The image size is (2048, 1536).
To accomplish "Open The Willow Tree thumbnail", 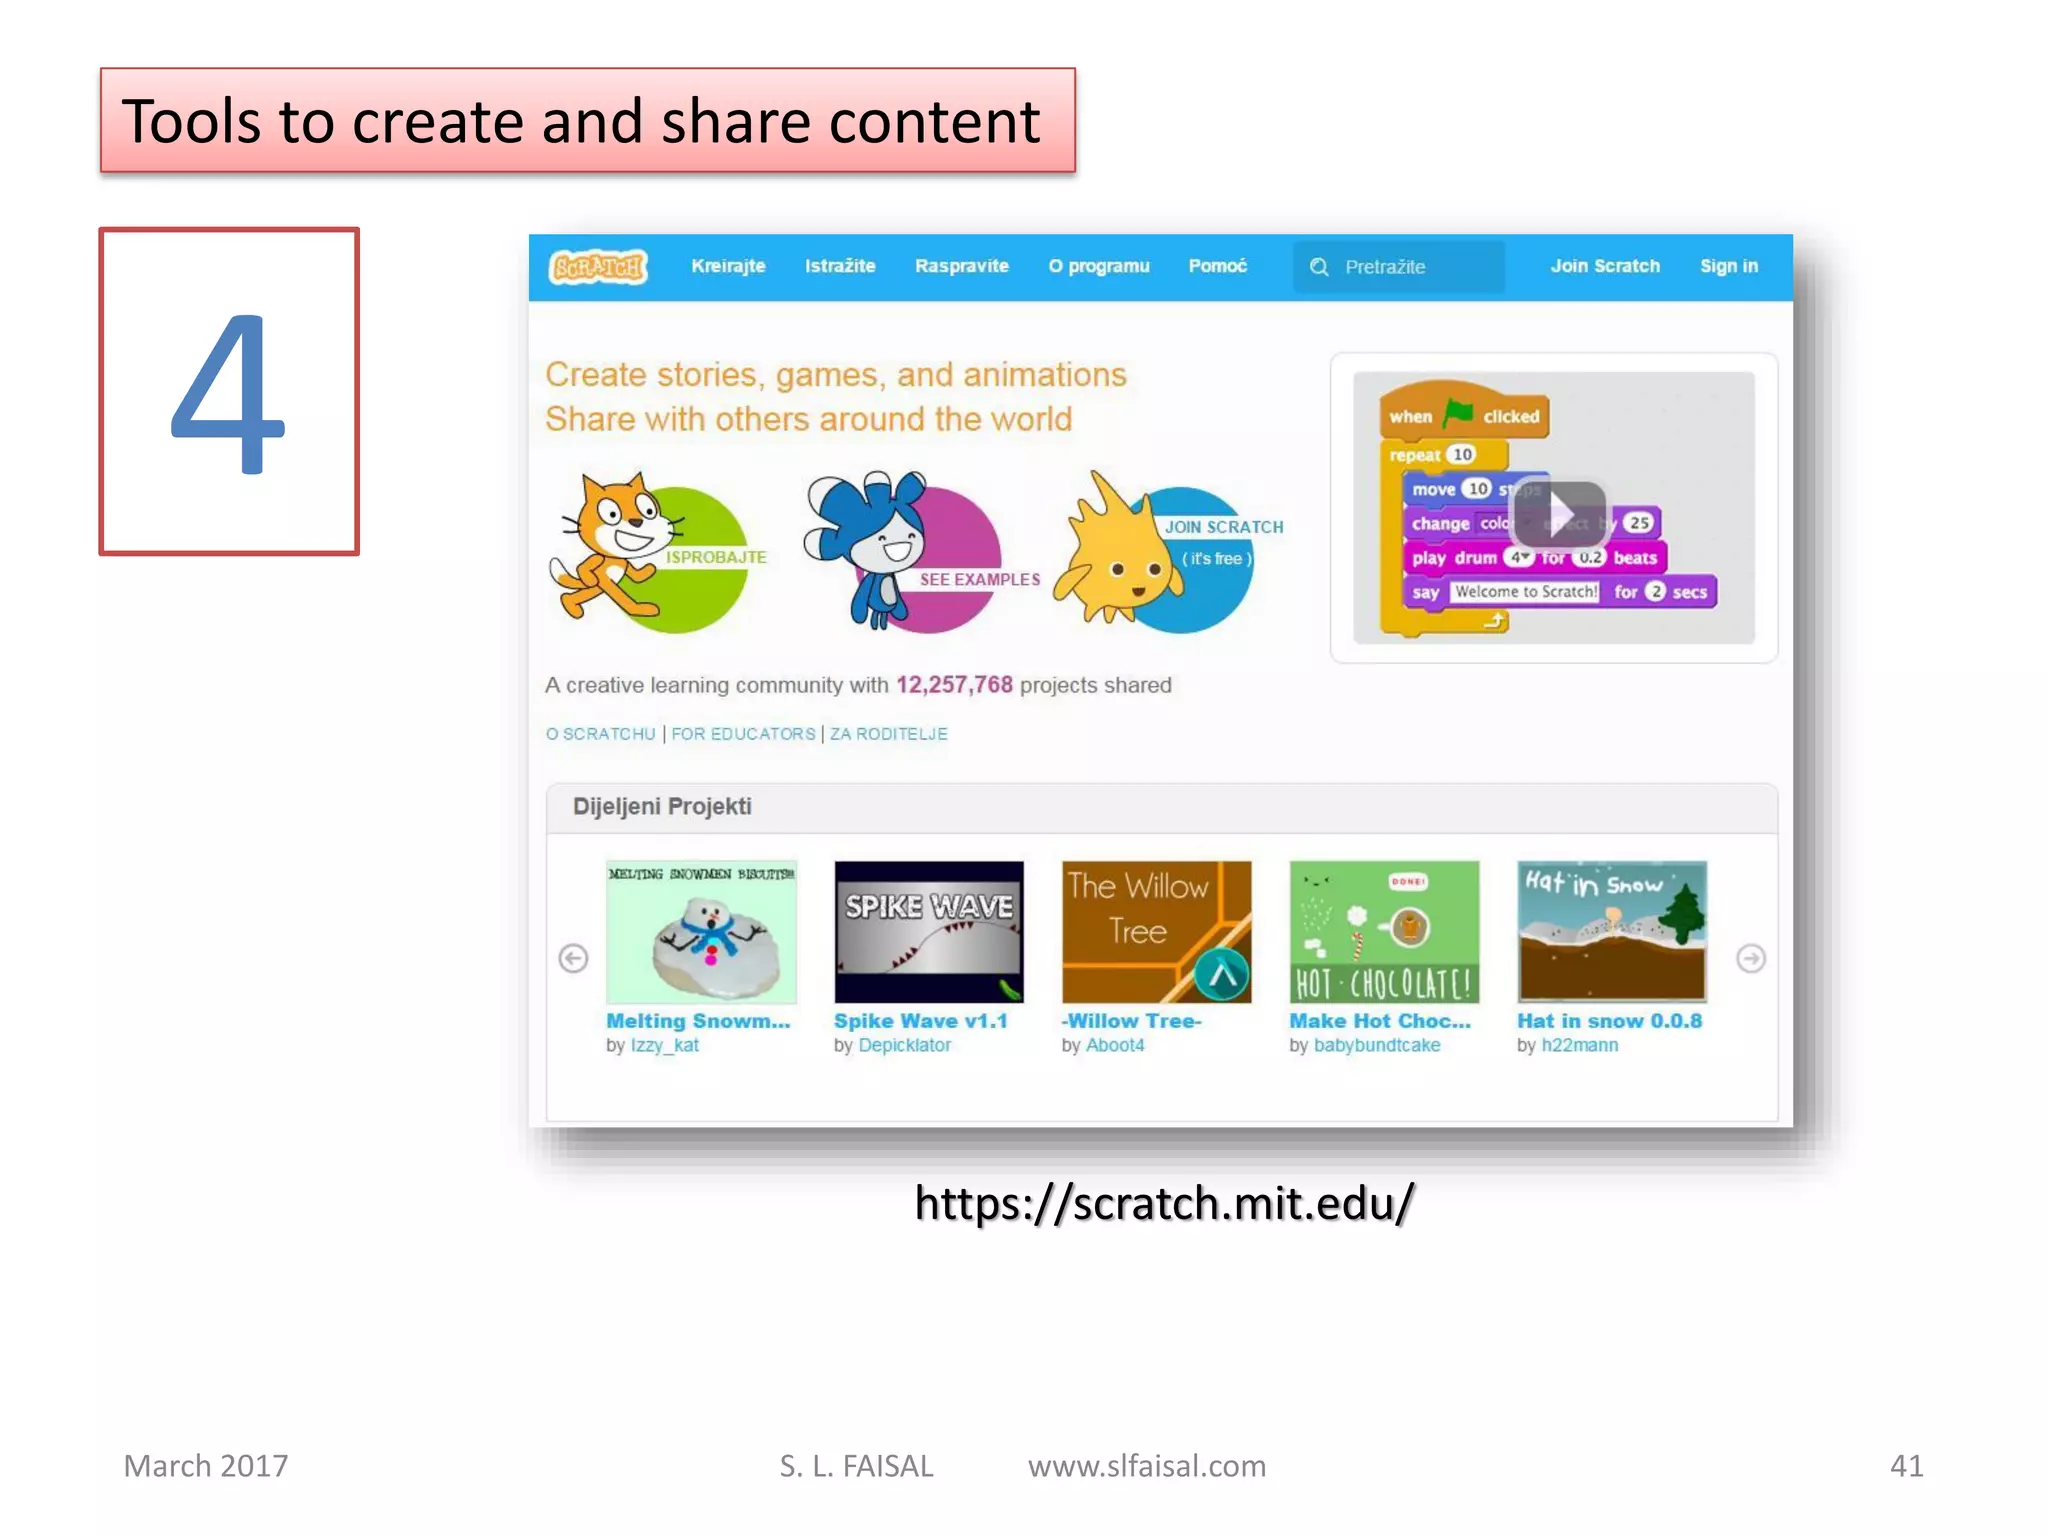I will click(x=1156, y=932).
